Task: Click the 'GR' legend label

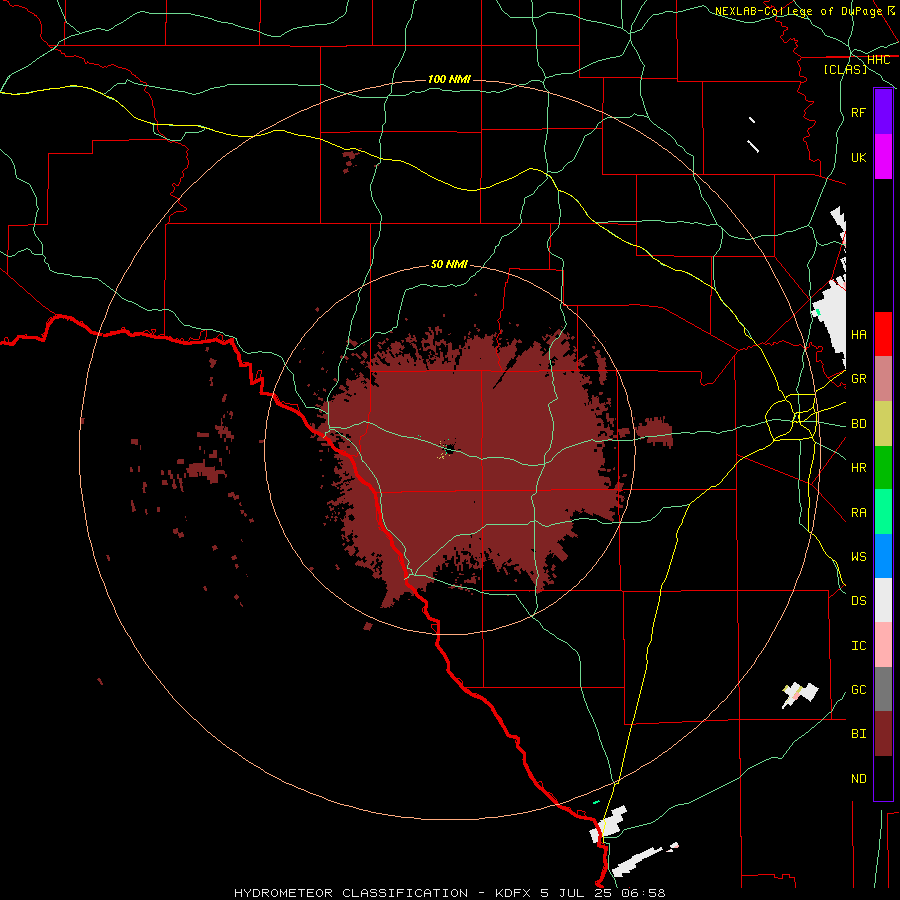Action: (x=859, y=379)
